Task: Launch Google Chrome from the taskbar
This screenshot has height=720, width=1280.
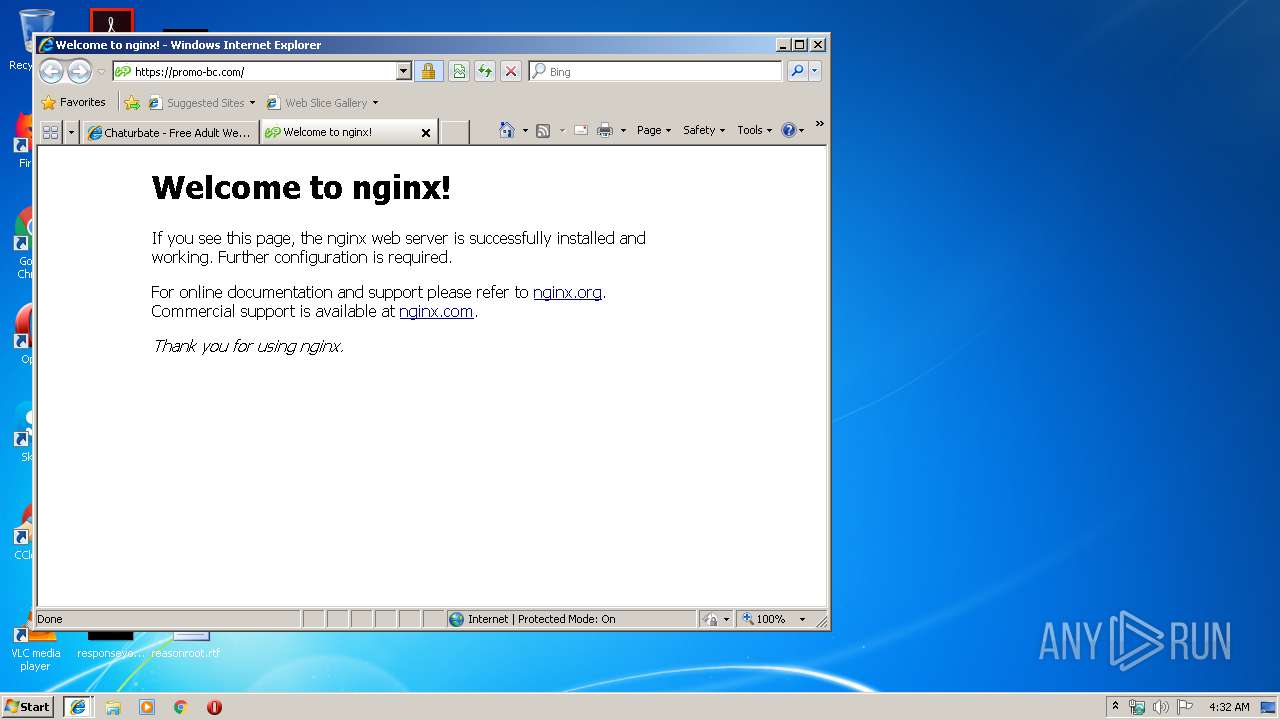Action: click(x=180, y=707)
